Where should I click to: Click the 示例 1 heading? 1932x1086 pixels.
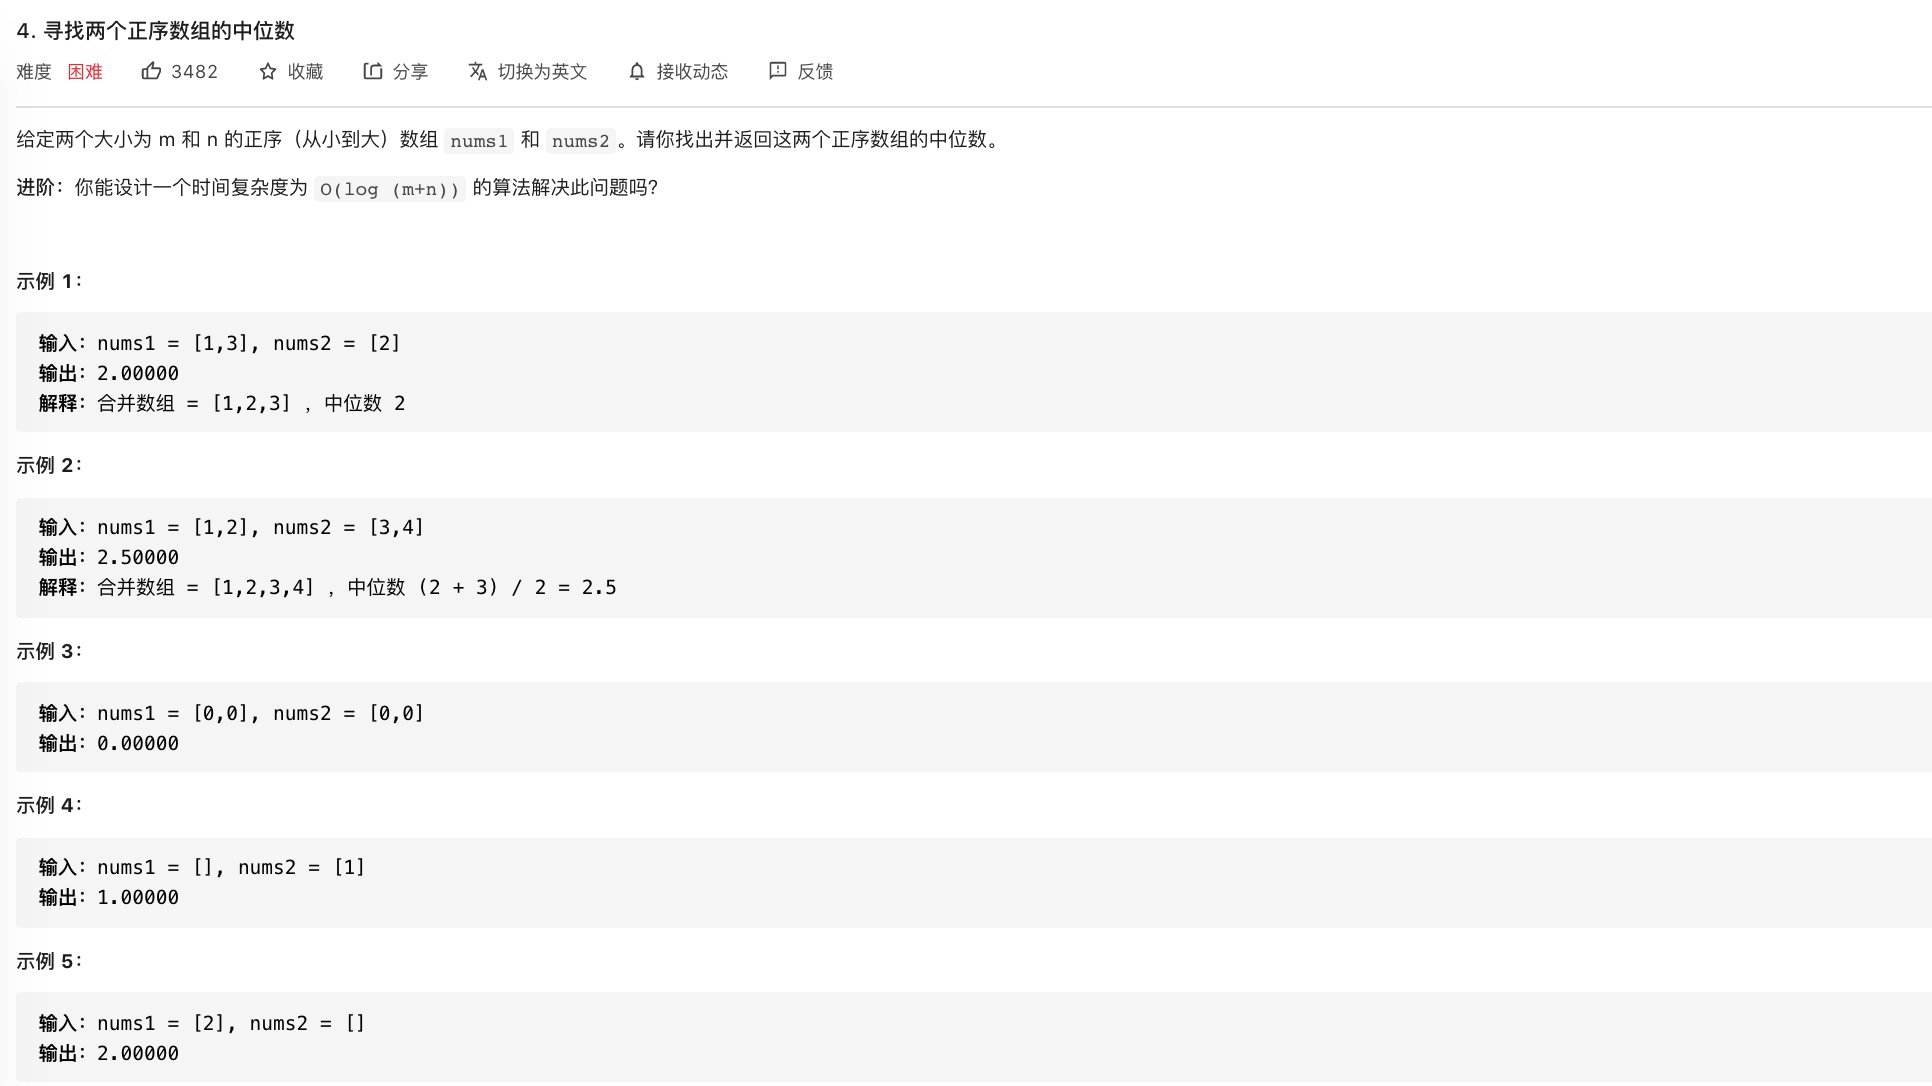pos(49,281)
